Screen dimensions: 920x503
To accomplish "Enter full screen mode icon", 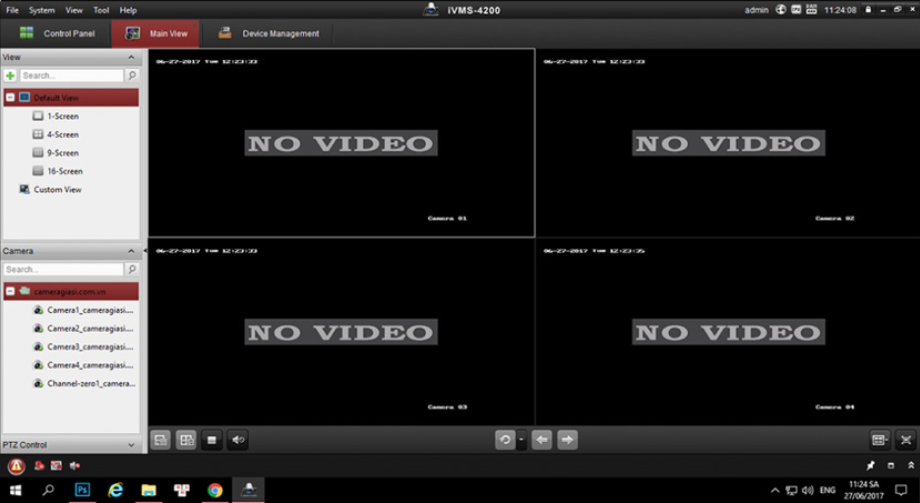I will (905, 439).
